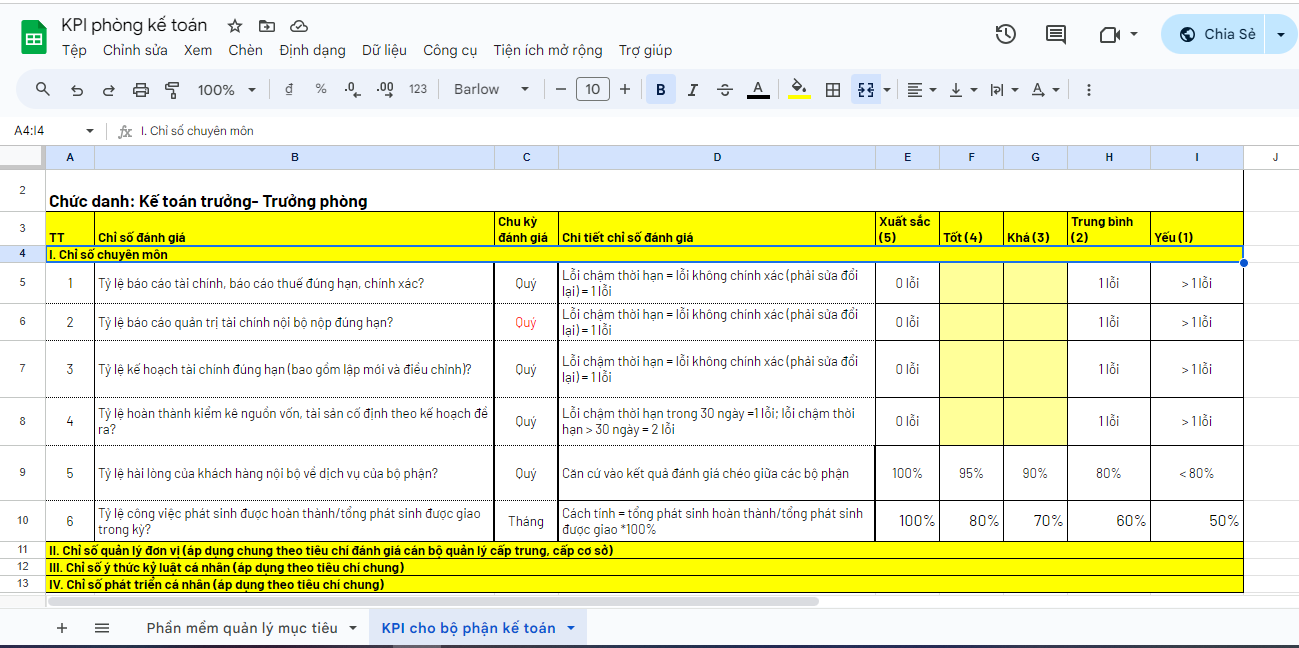1299x648 pixels.
Task: Click the print icon in toolbar
Action: tap(140, 90)
